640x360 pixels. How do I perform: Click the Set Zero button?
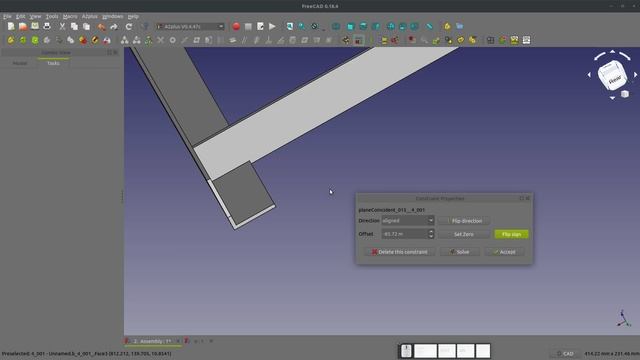pos(464,234)
